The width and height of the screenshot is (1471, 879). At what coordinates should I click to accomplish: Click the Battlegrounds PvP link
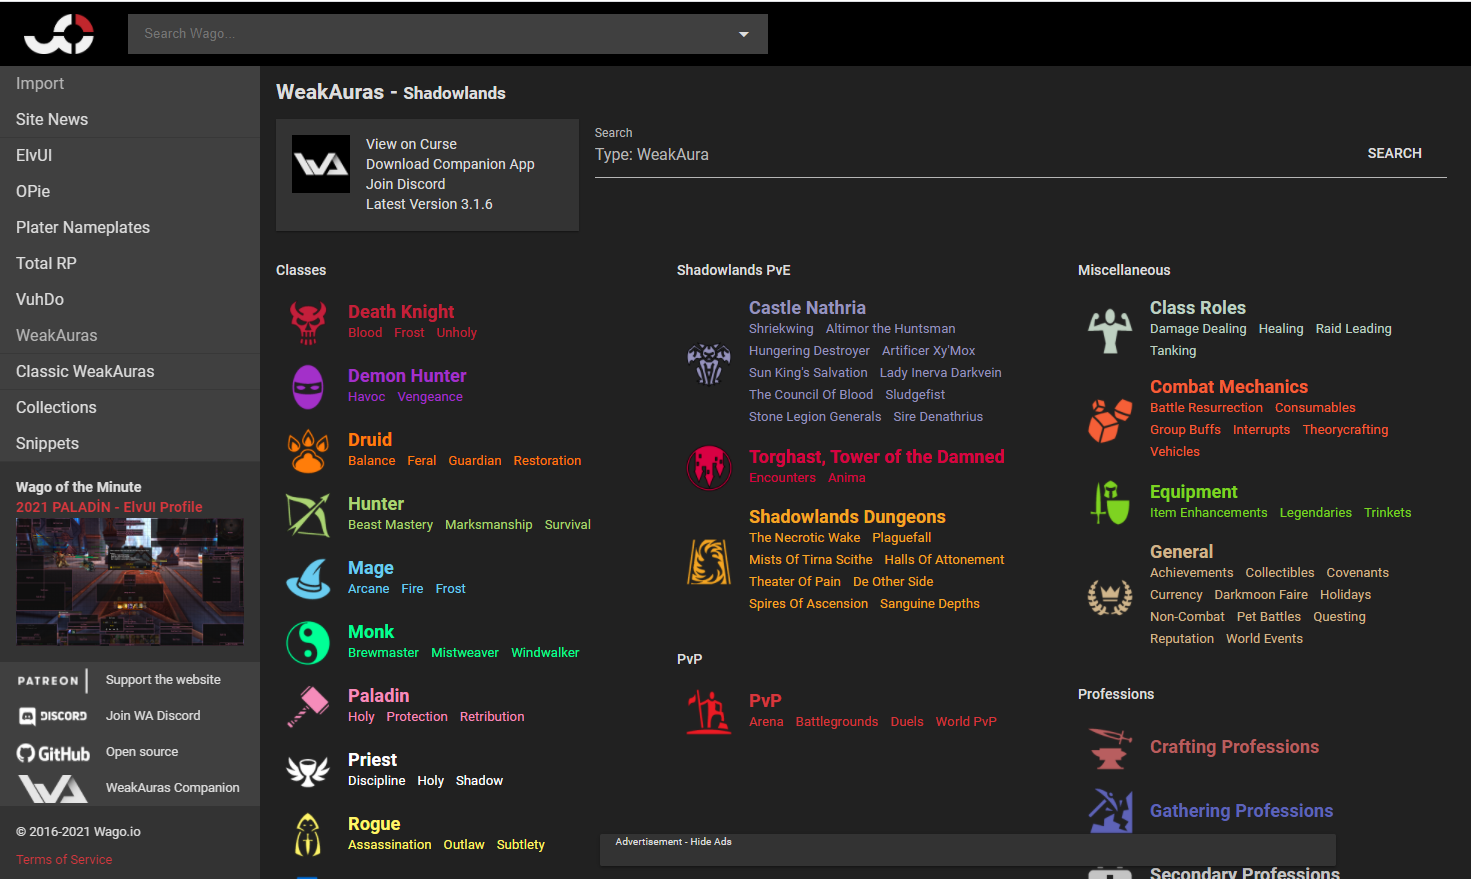837,722
